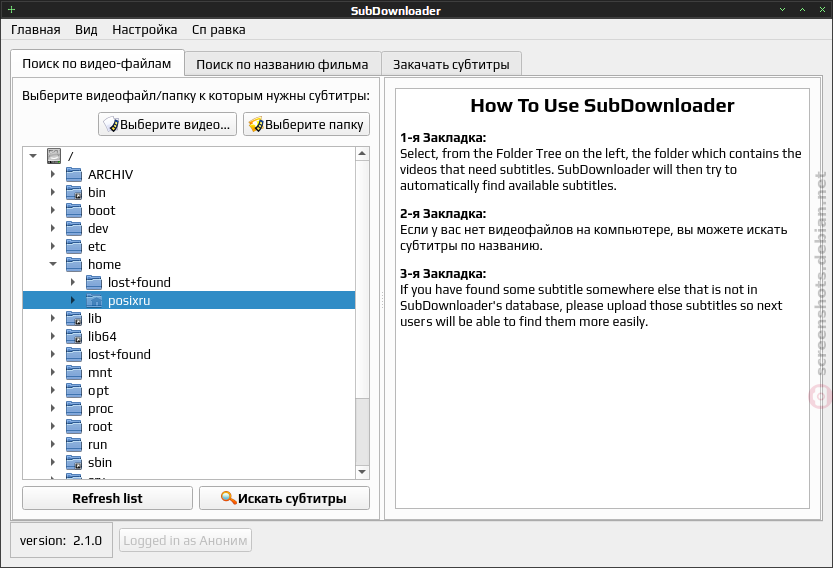Switch to Закачать субтитры tab
The height and width of the screenshot is (568, 833).
point(451,64)
